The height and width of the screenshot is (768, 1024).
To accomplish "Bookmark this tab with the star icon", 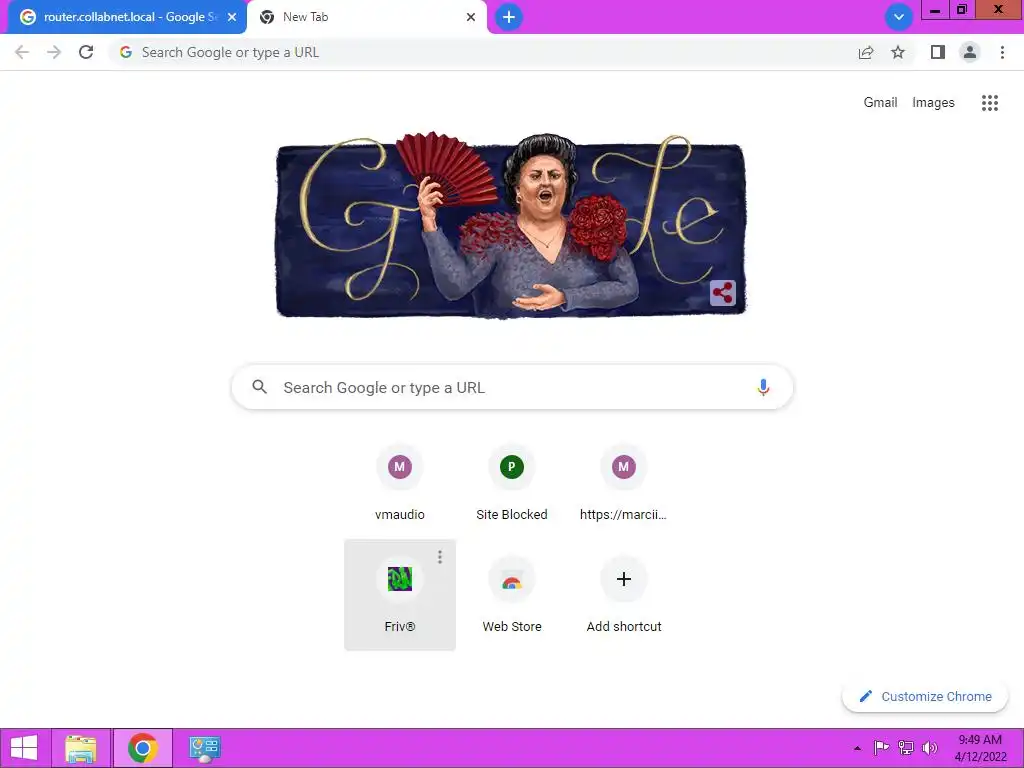I will (898, 52).
